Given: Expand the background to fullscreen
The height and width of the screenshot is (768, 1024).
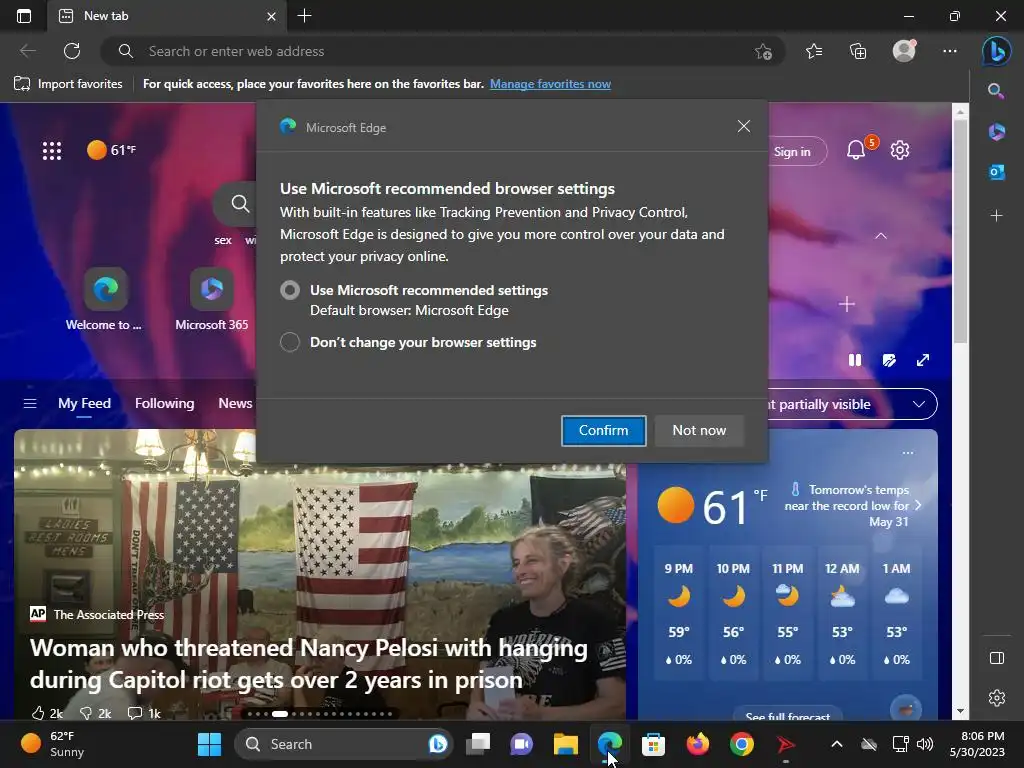Looking at the screenshot, I should point(923,360).
